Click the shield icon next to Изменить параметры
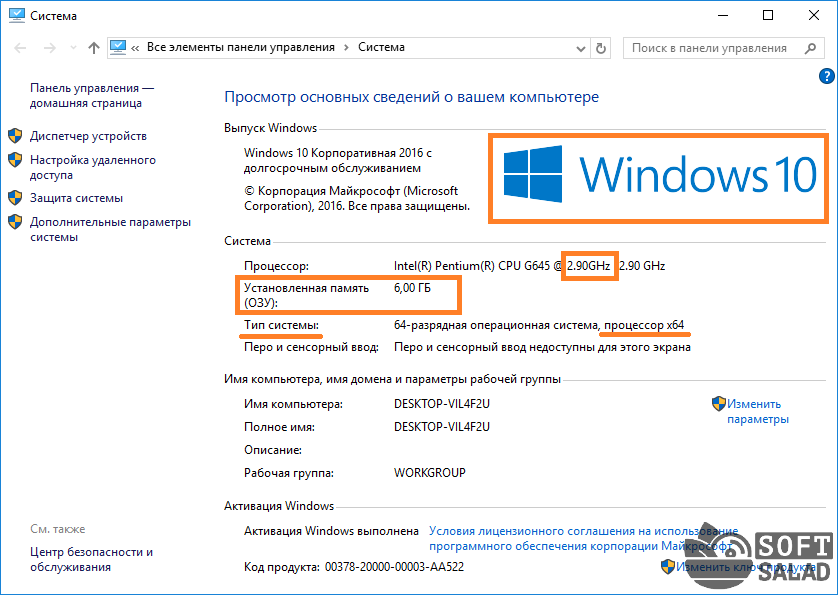The width and height of the screenshot is (838, 595). click(719, 404)
